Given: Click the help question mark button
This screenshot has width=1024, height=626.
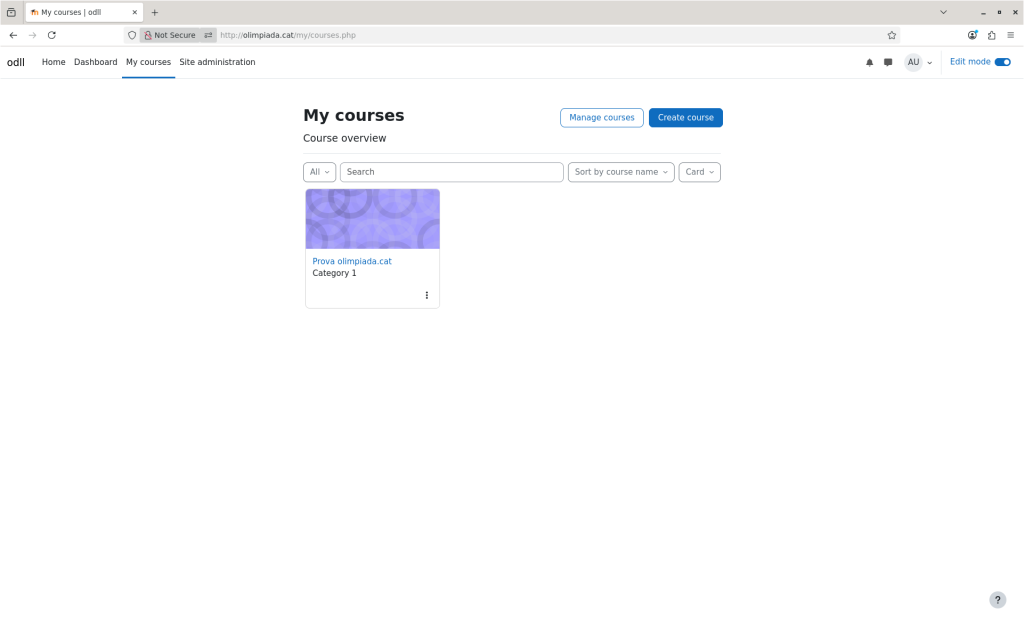Looking at the screenshot, I should click(997, 600).
